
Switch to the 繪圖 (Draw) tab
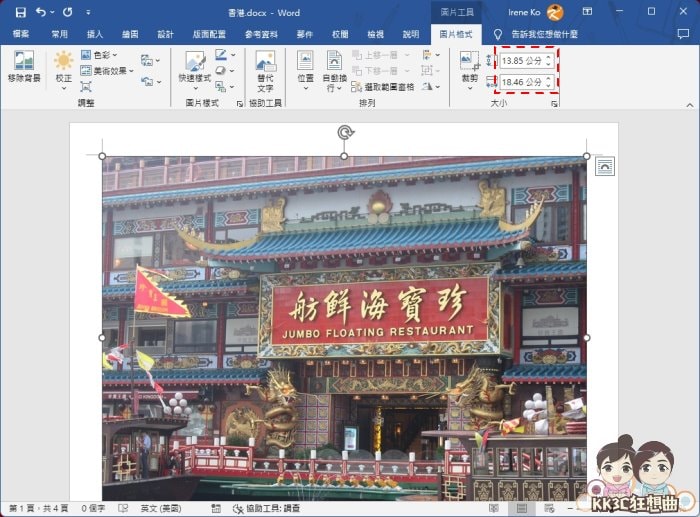[x=130, y=34]
